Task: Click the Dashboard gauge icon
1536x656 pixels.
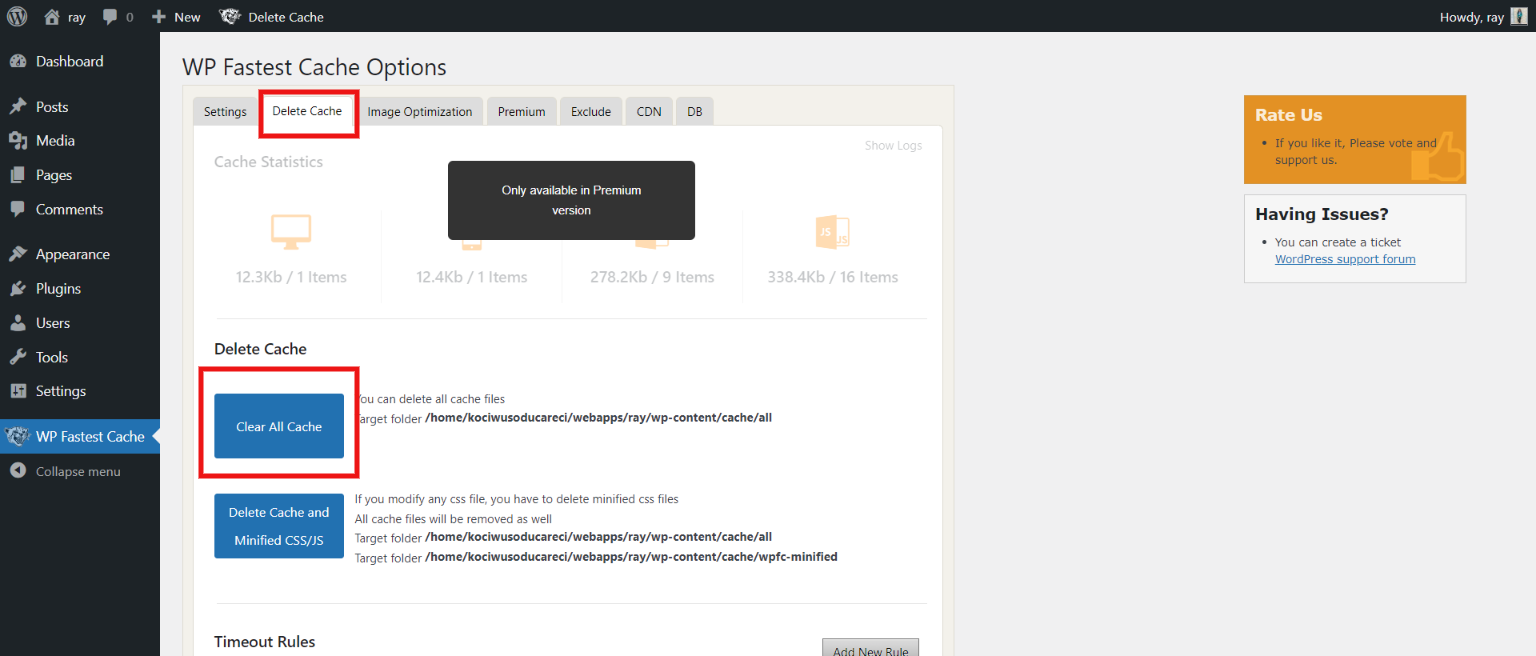Action: [x=18, y=61]
